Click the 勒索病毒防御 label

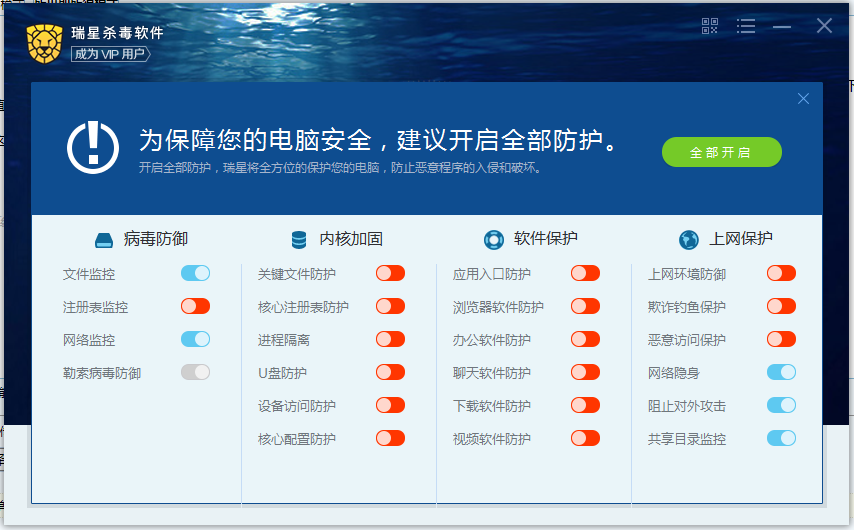[102, 374]
